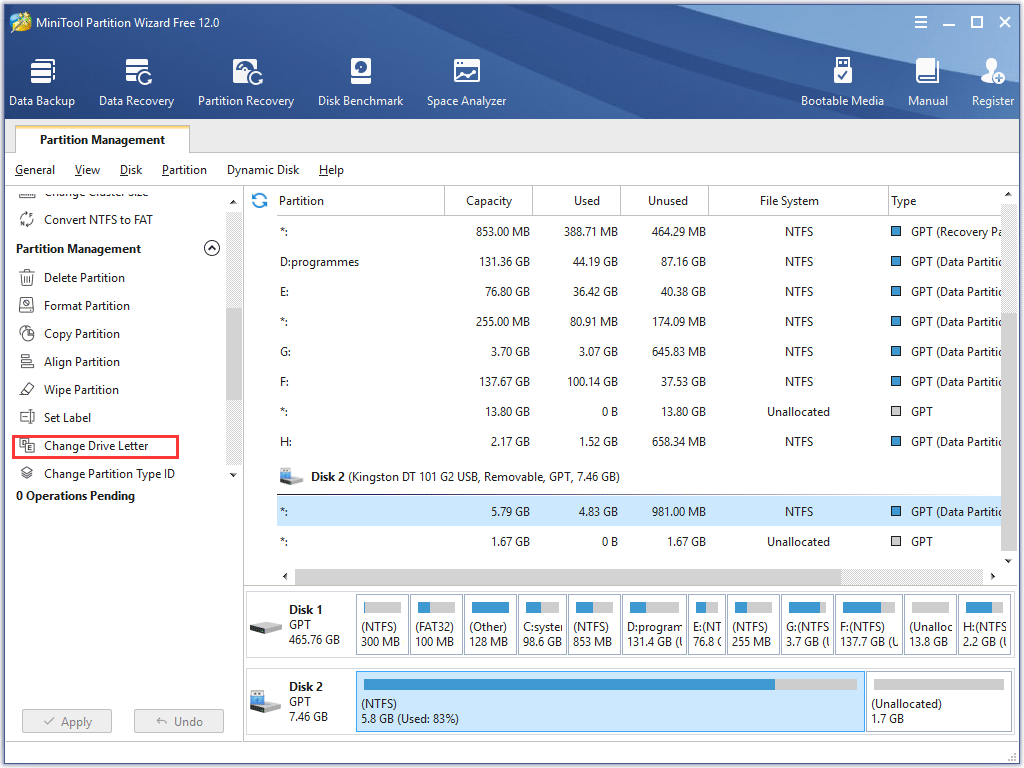Screen dimensions: 1024x768
Task: Select the H: partition row
Action: [x=639, y=442]
